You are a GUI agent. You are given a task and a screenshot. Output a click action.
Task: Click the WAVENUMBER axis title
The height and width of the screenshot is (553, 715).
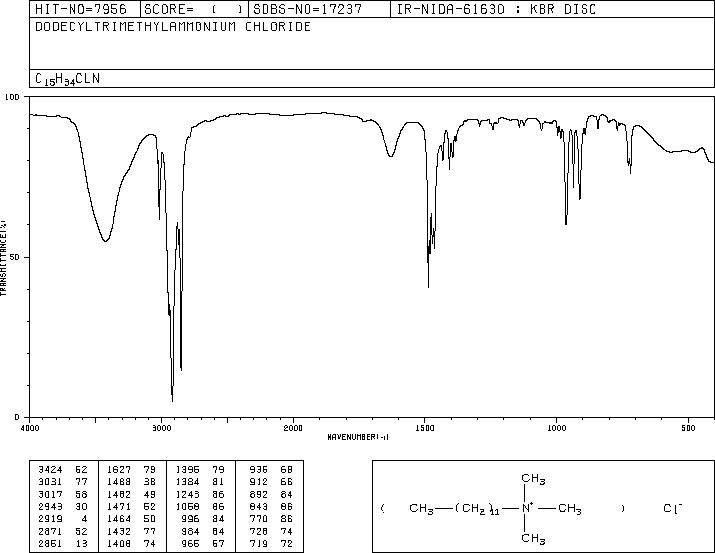[x=358, y=437]
